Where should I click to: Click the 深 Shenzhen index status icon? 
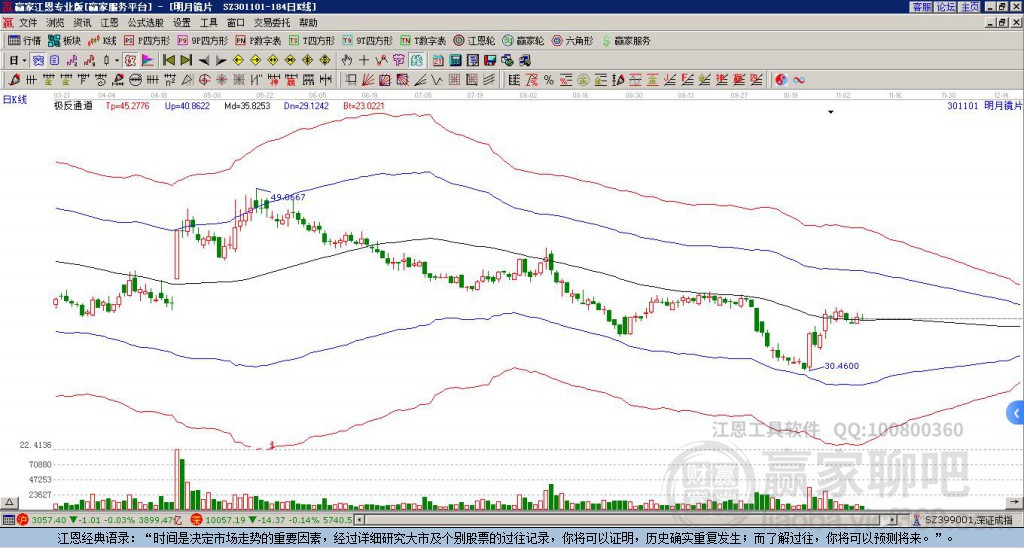195,520
